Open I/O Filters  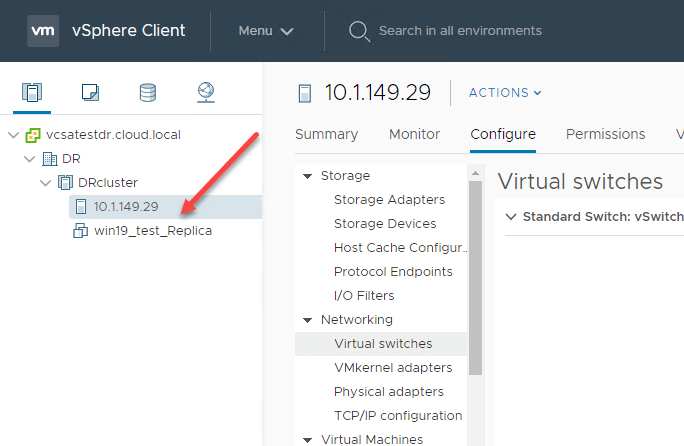tap(364, 296)
